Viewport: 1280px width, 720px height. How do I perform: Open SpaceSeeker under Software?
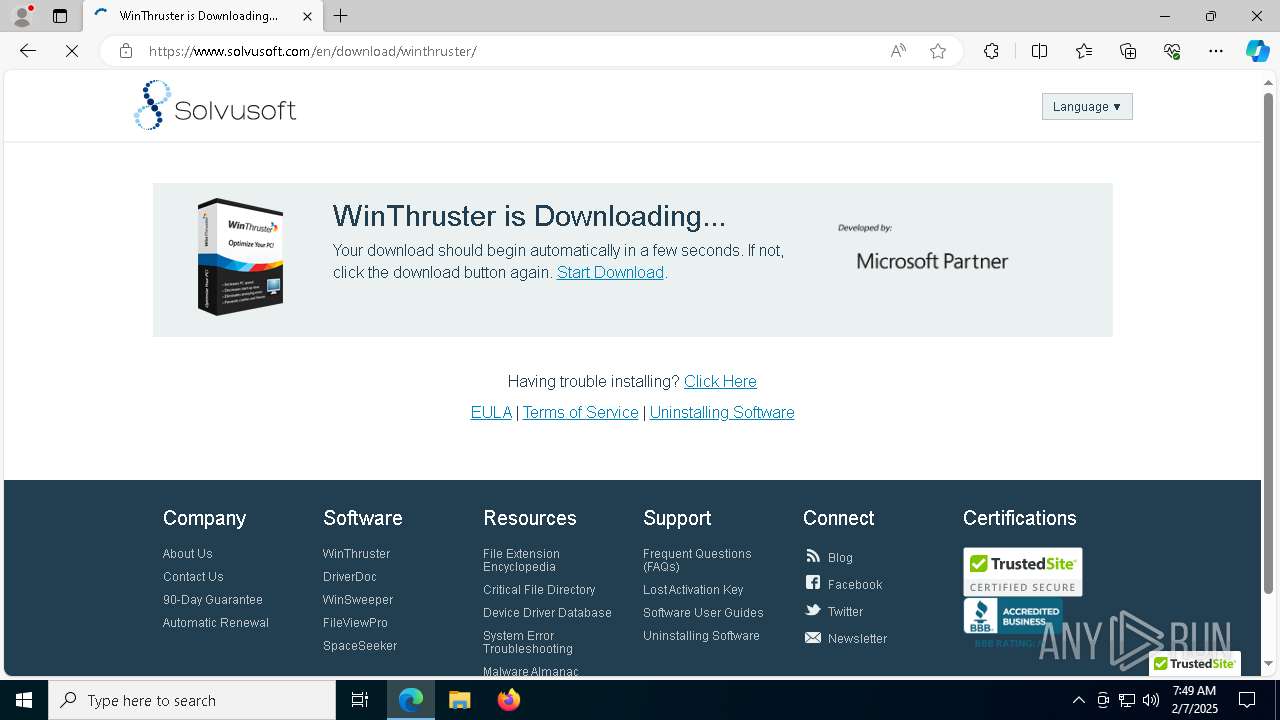tap(360, 646)
